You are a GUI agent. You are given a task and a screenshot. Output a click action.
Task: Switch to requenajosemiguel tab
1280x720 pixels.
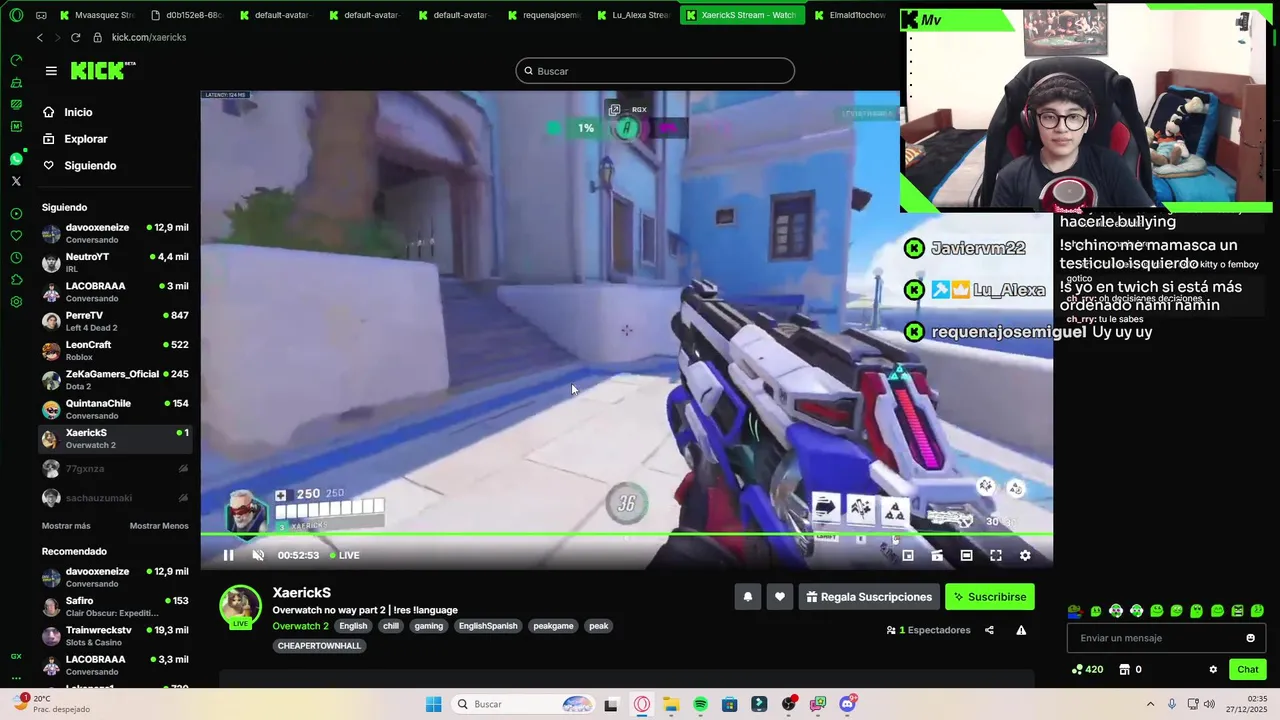pos(545,15)
